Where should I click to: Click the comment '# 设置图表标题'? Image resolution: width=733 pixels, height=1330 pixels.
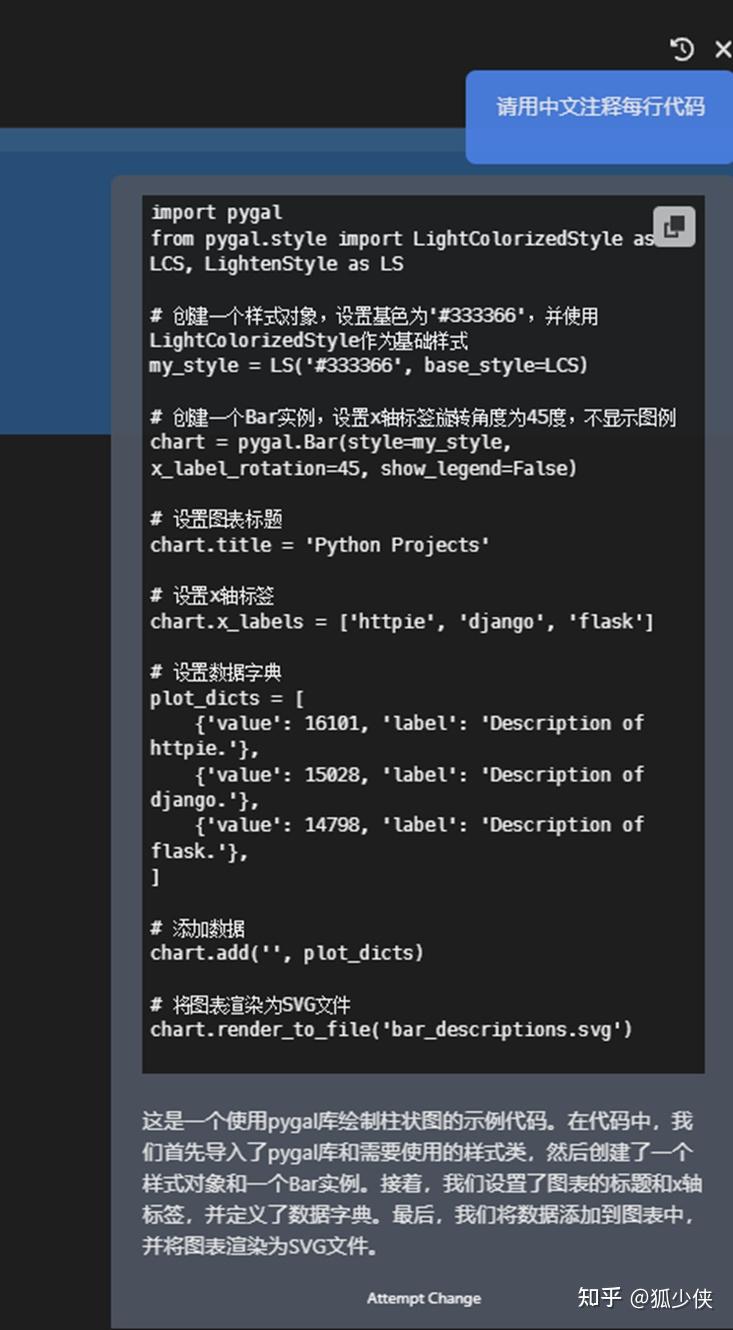(x=216, y=519)
